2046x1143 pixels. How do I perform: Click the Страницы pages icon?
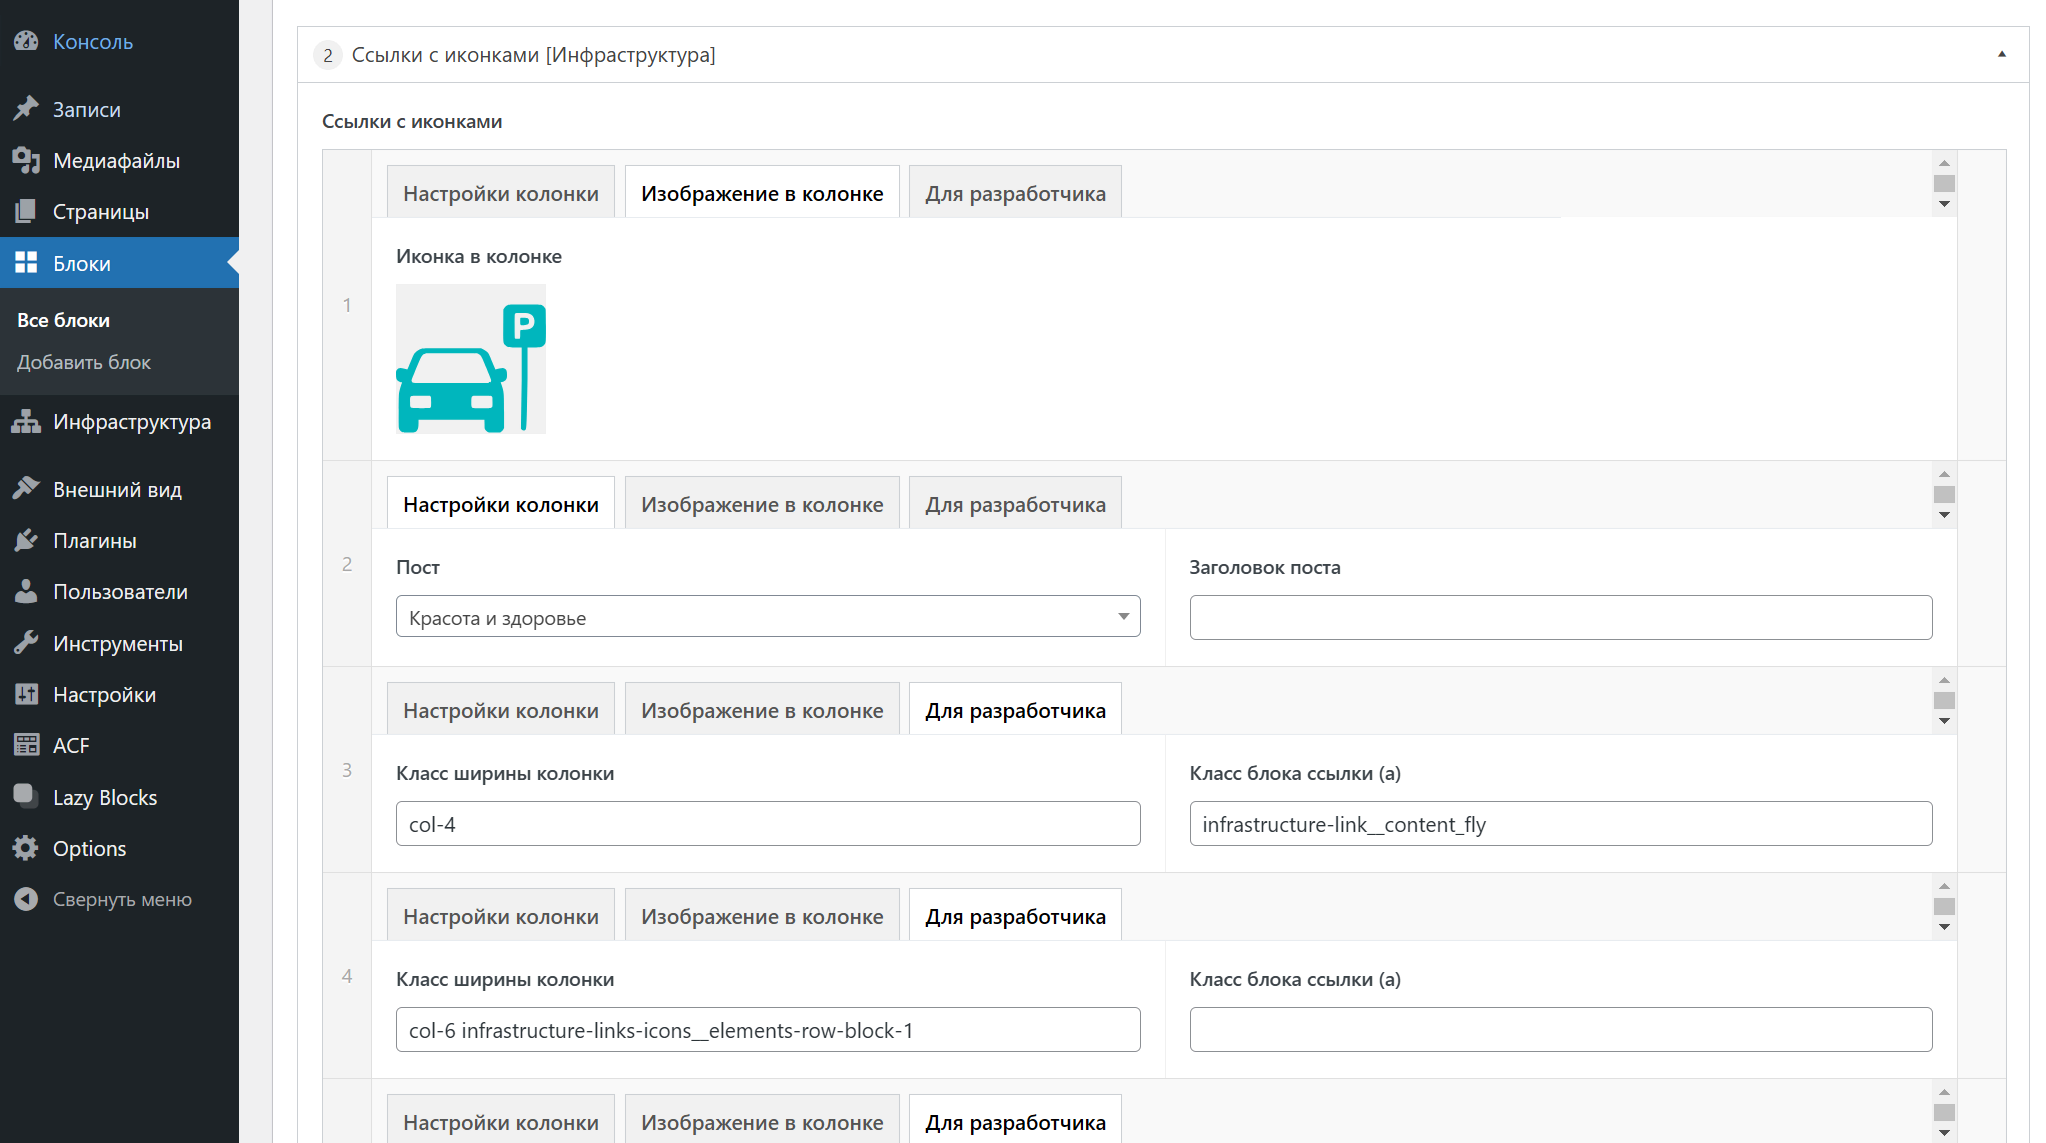[x=26, y=211]
